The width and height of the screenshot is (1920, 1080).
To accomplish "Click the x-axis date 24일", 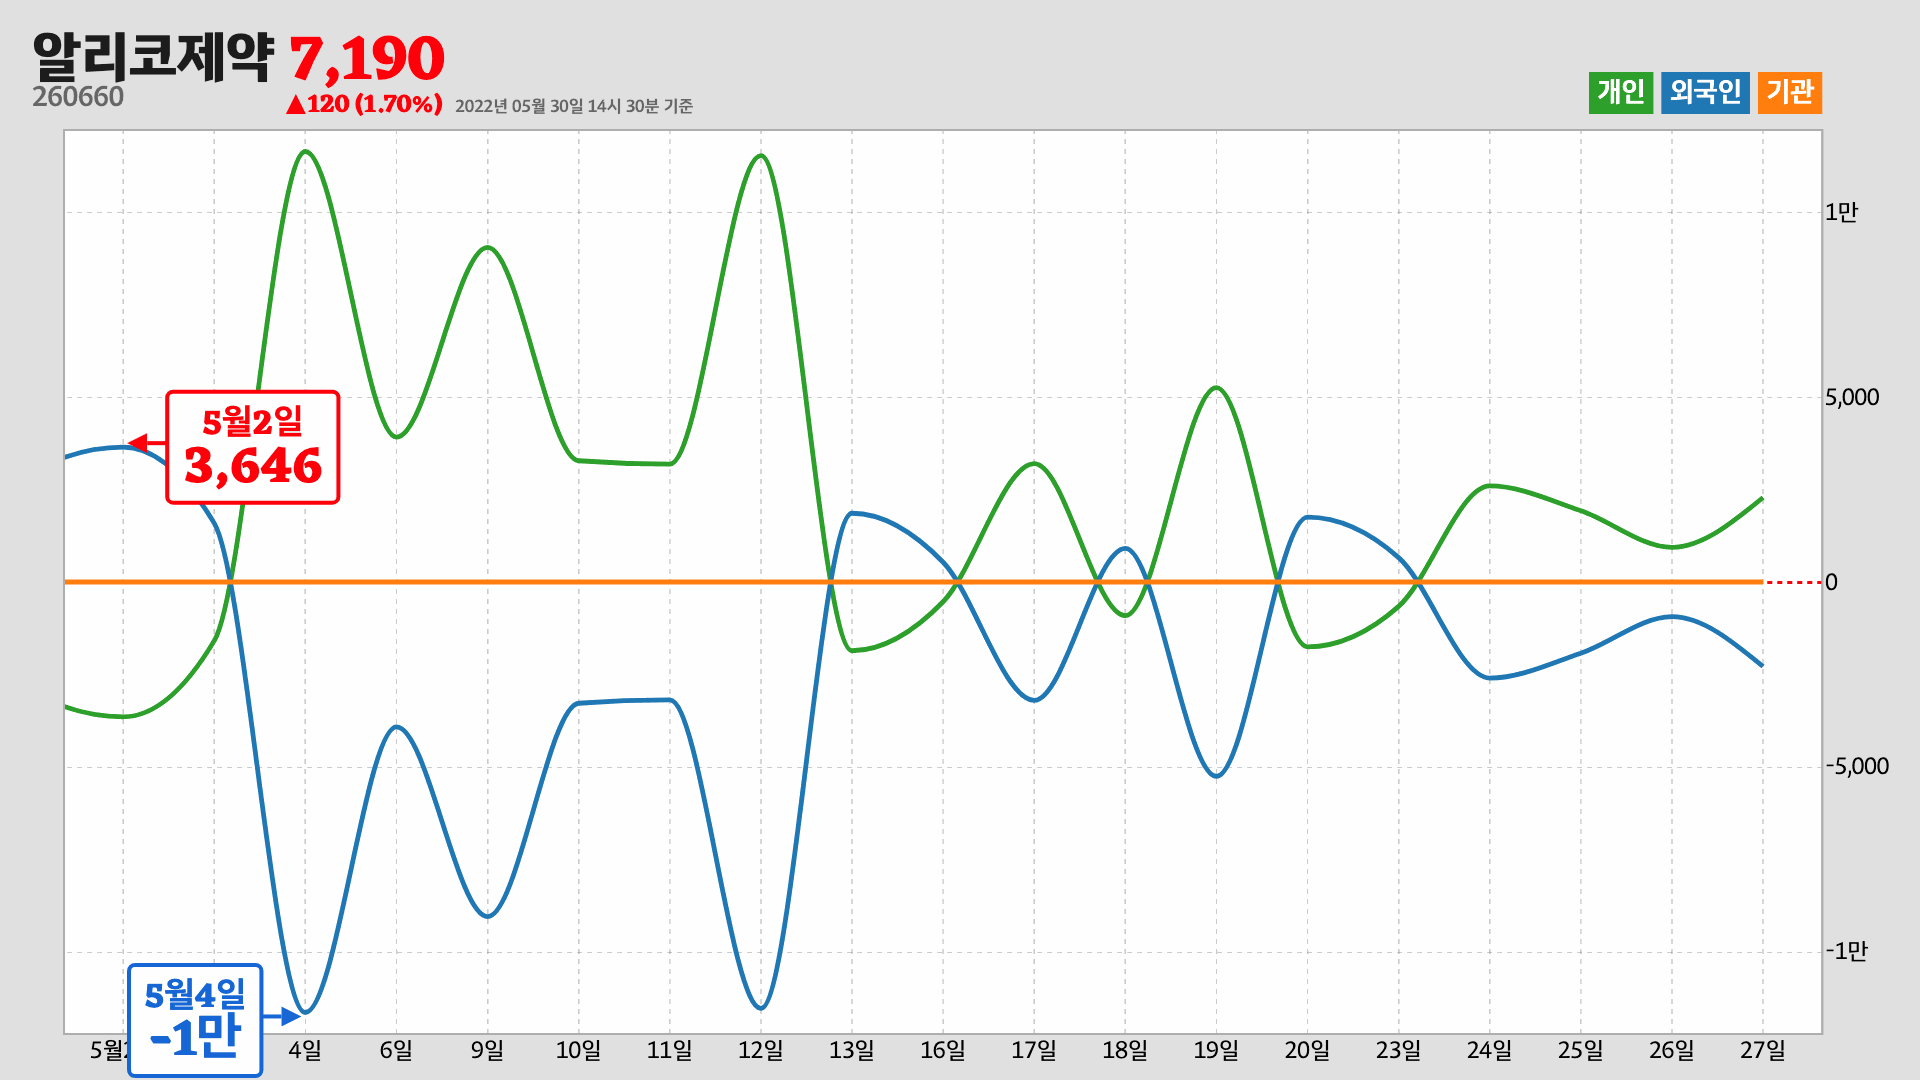I will [x=1489, y=1050].
